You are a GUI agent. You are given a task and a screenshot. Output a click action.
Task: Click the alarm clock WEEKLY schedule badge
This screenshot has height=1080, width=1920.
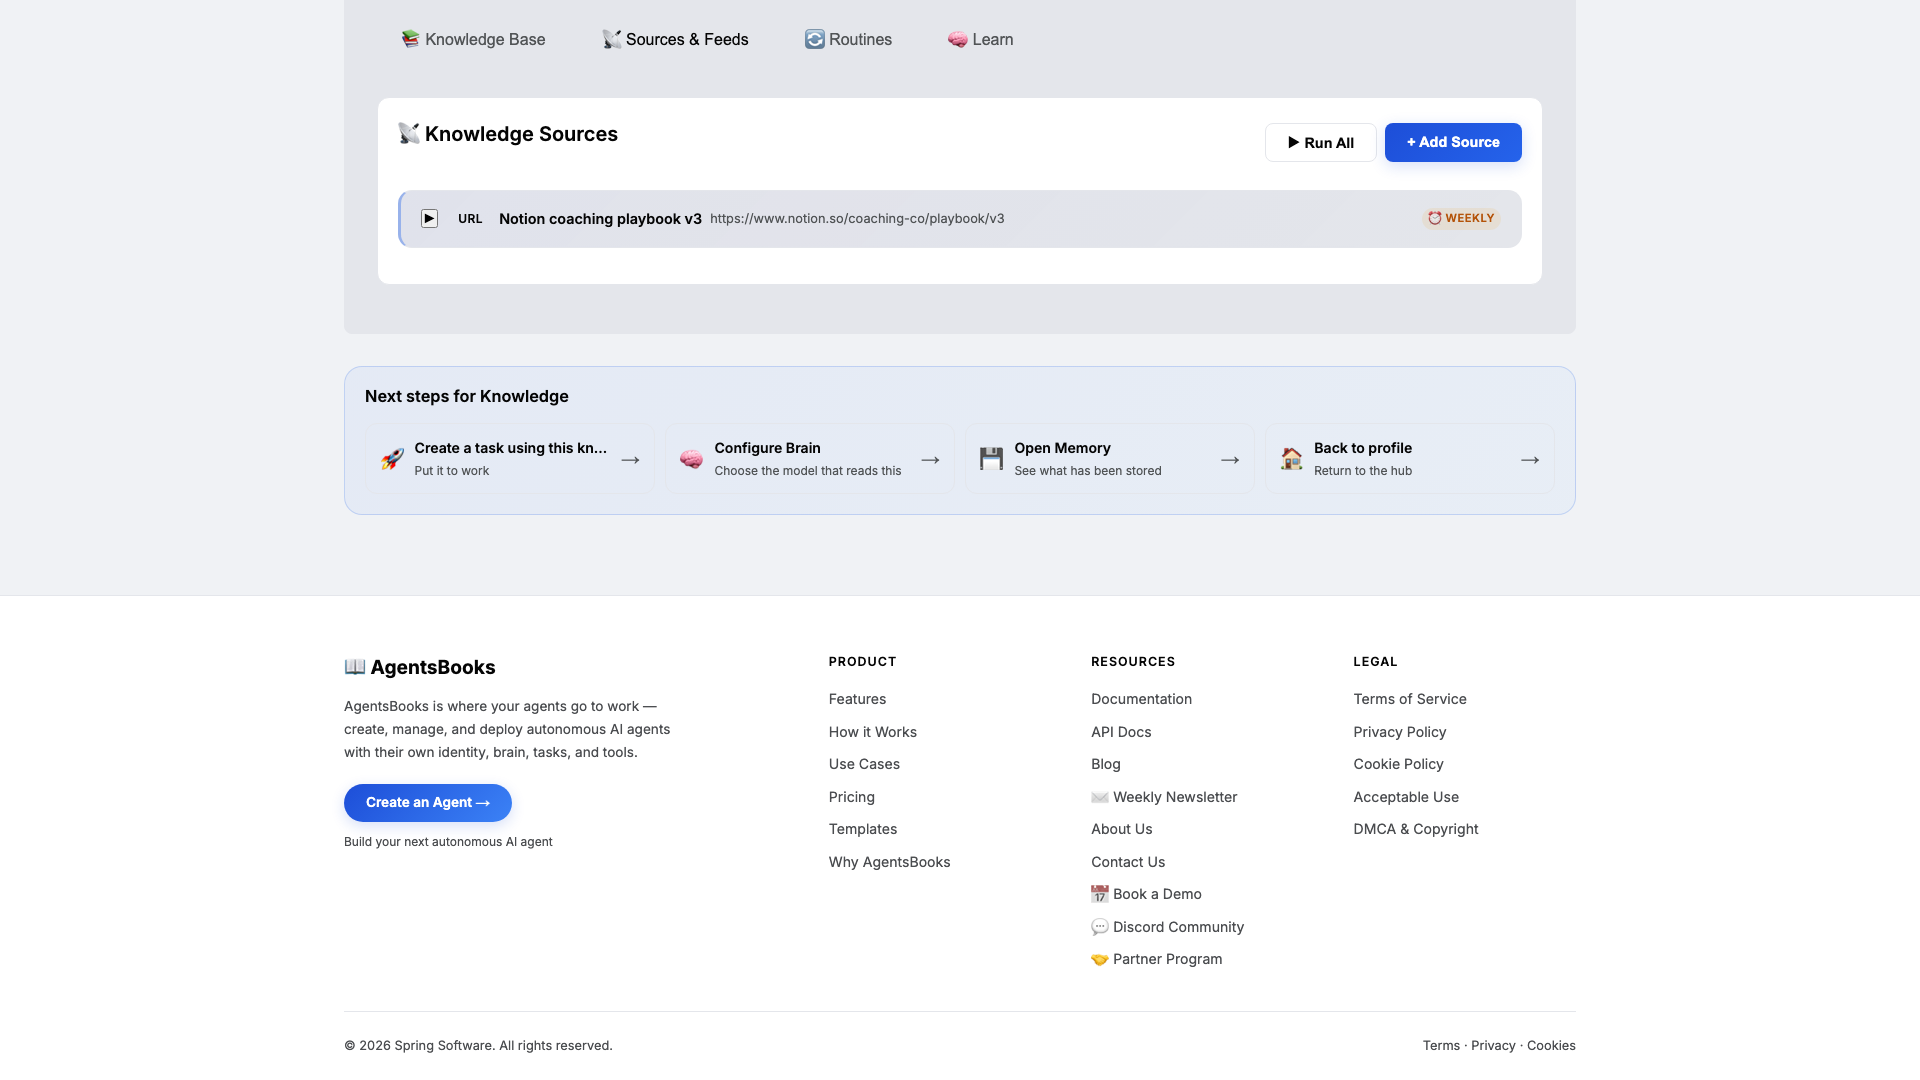1461,218
